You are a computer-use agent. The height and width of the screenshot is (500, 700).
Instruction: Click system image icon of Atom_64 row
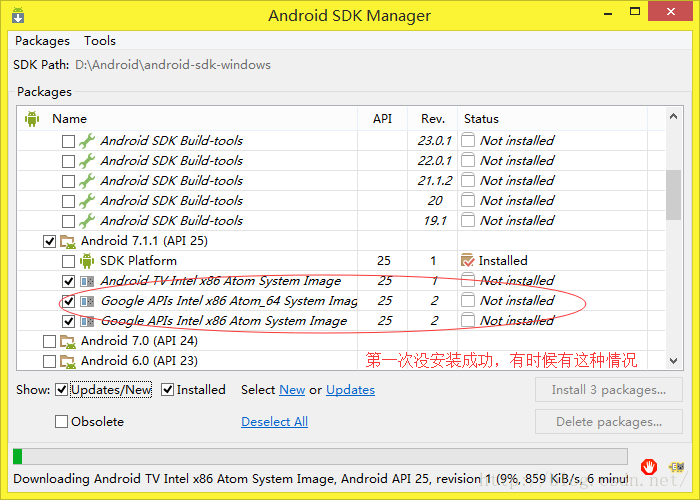pyautogui.click(x=87, y=302)
